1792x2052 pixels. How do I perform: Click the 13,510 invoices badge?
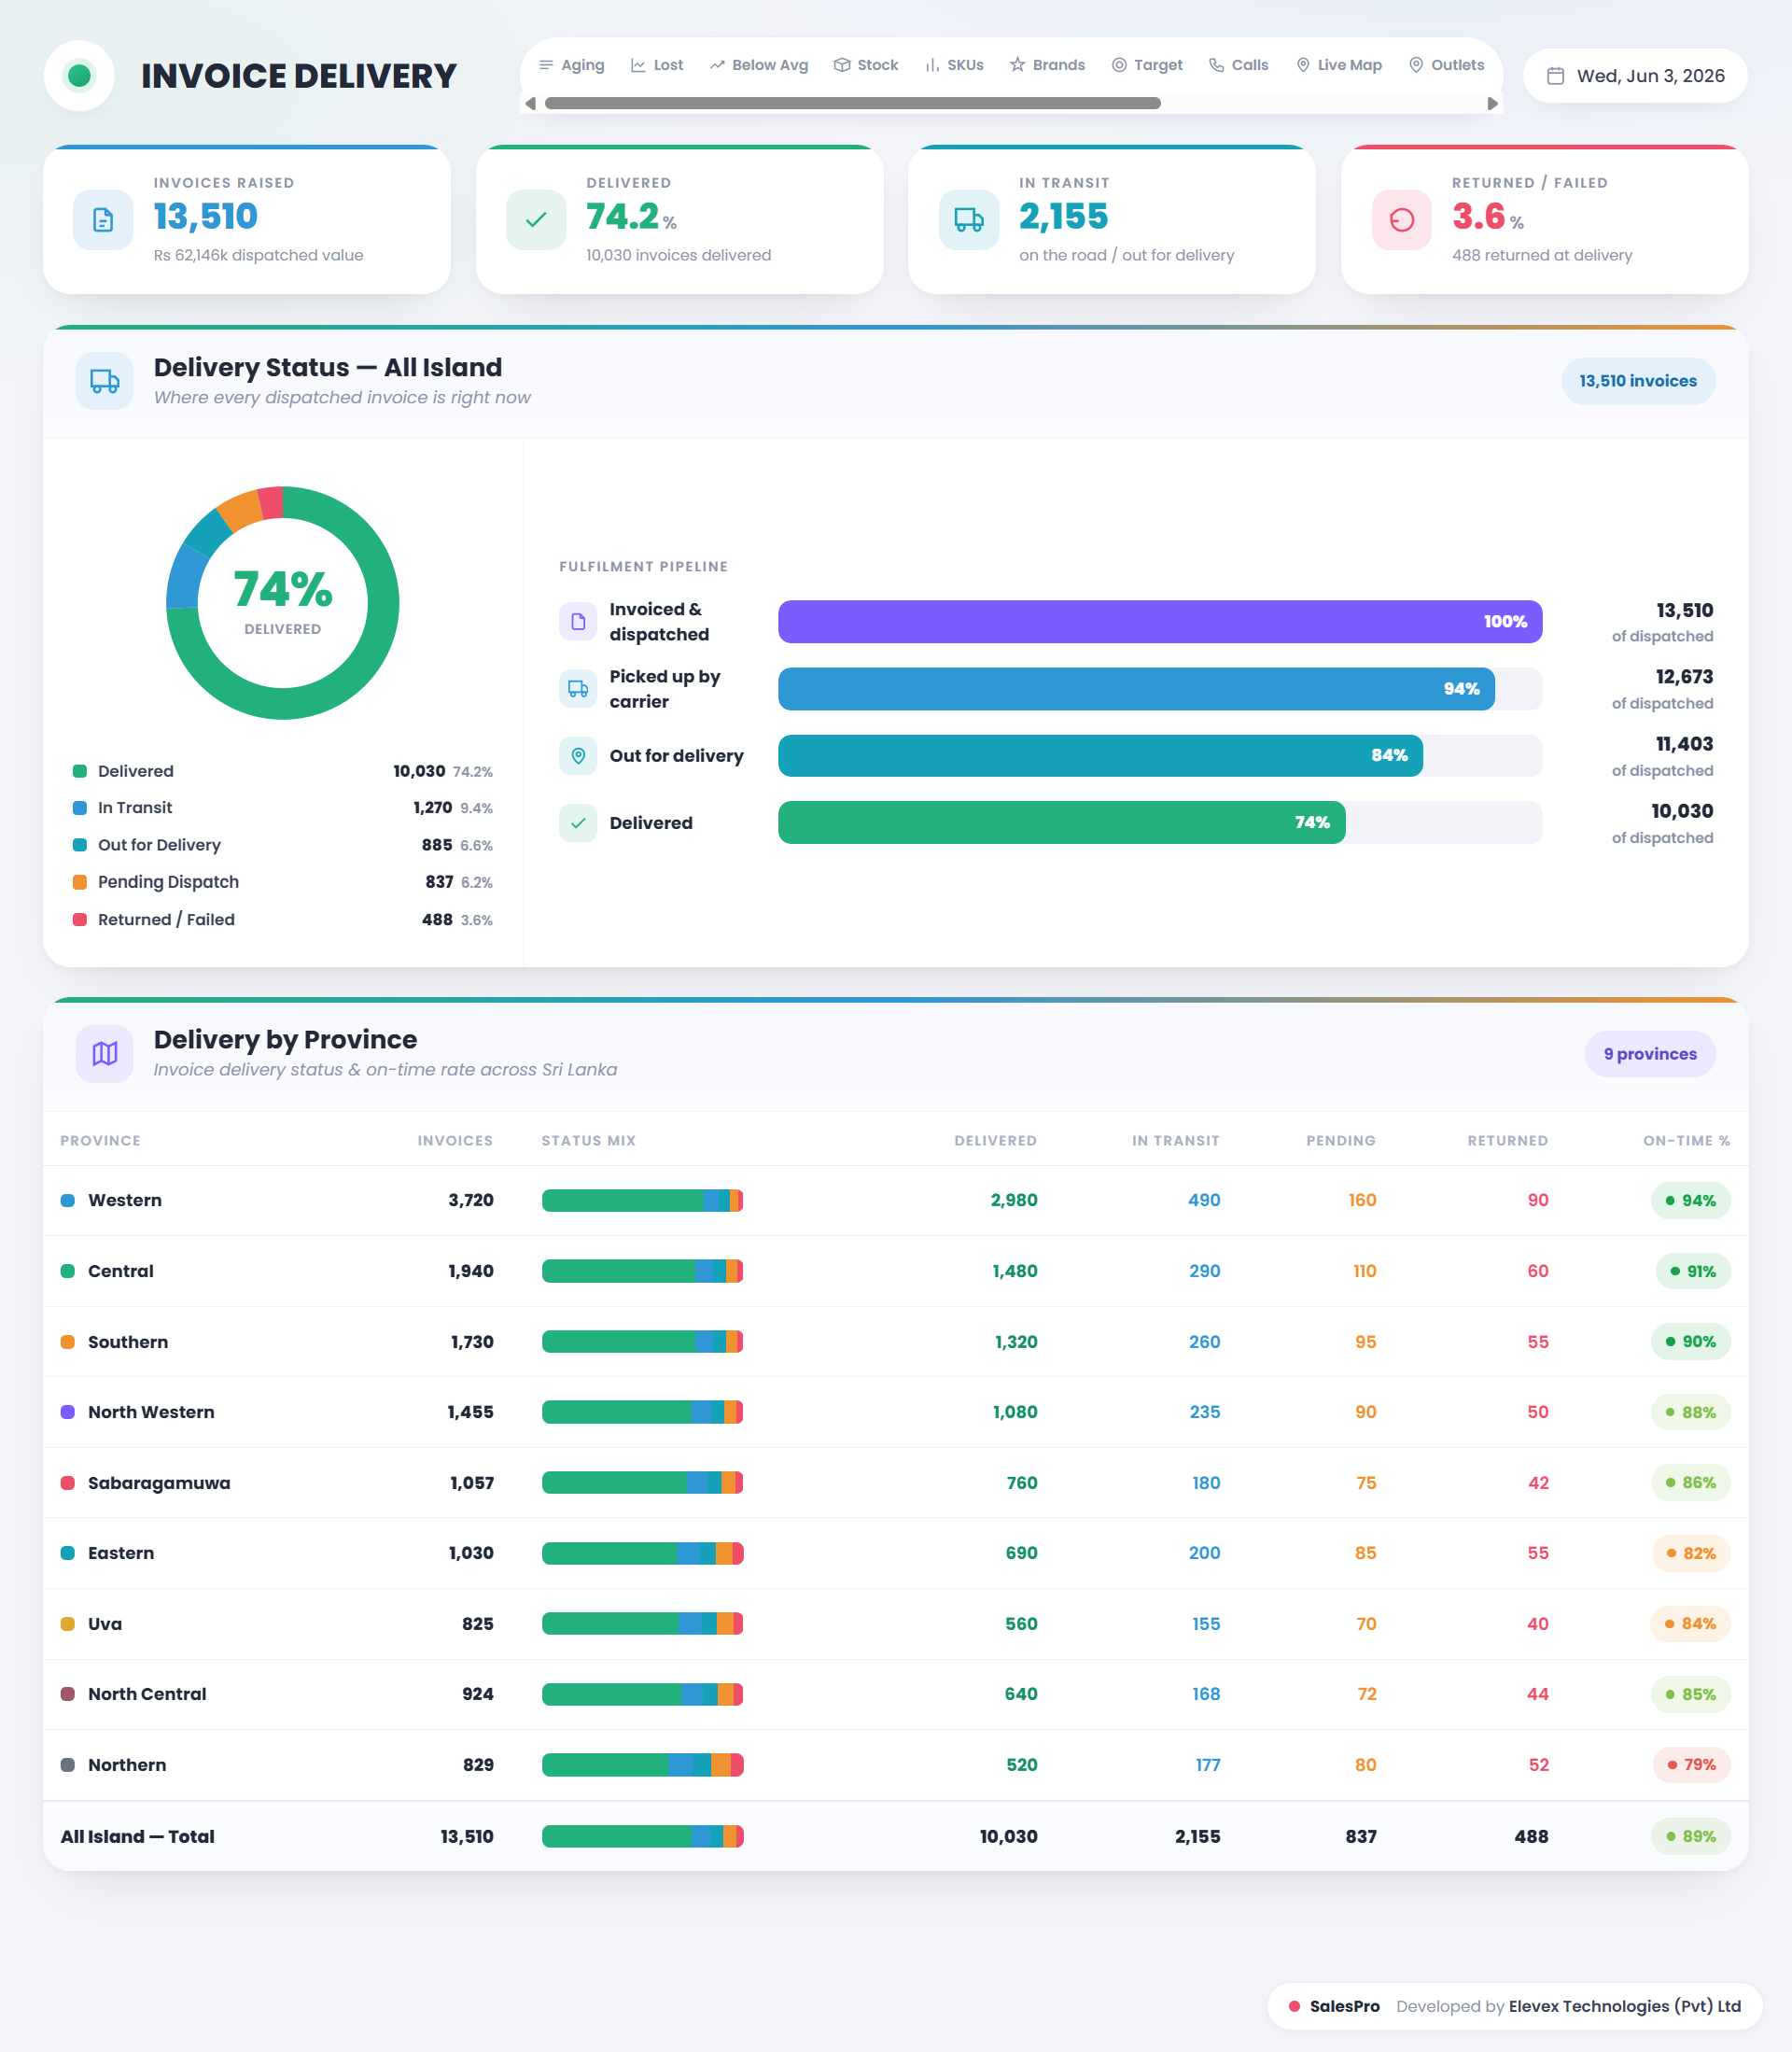(1638, 381)
